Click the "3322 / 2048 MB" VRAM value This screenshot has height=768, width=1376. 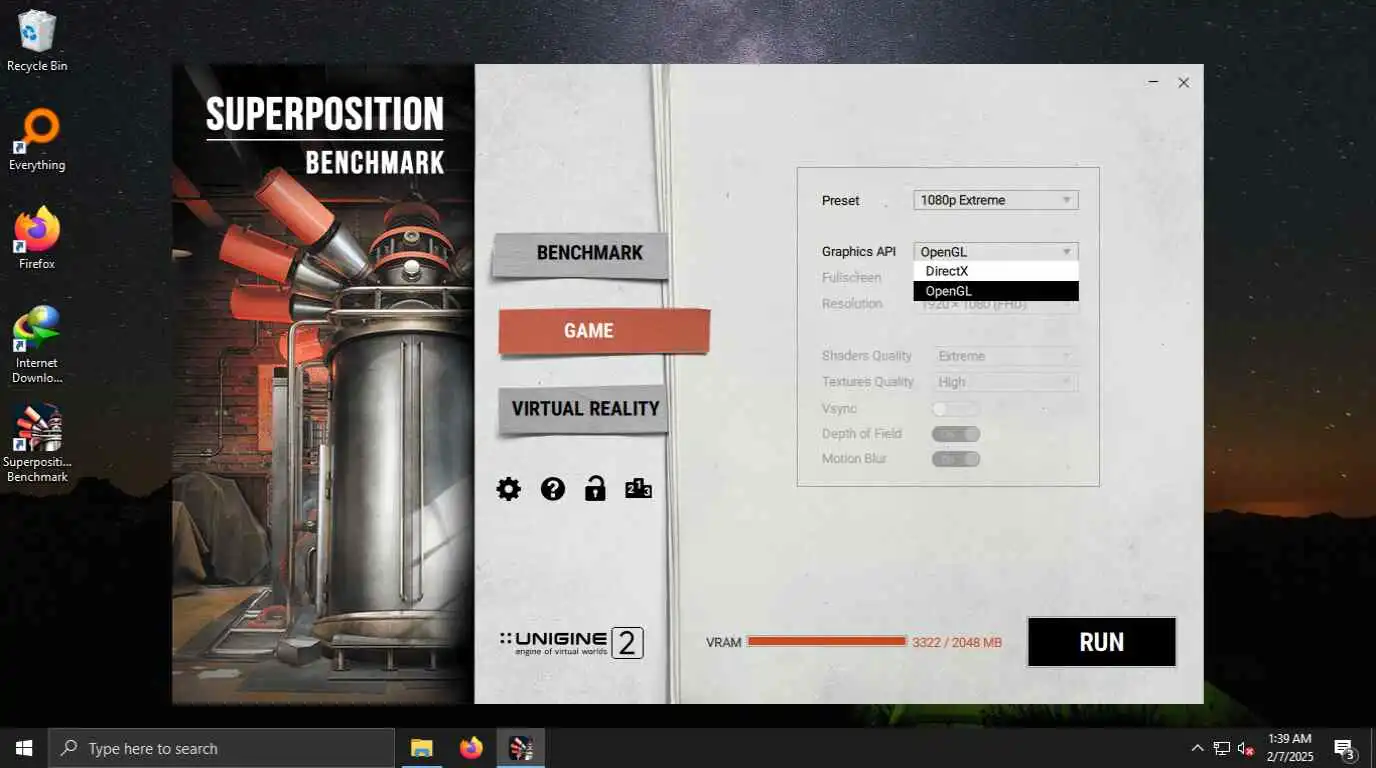pyautogui.click(x=957, y=642)
